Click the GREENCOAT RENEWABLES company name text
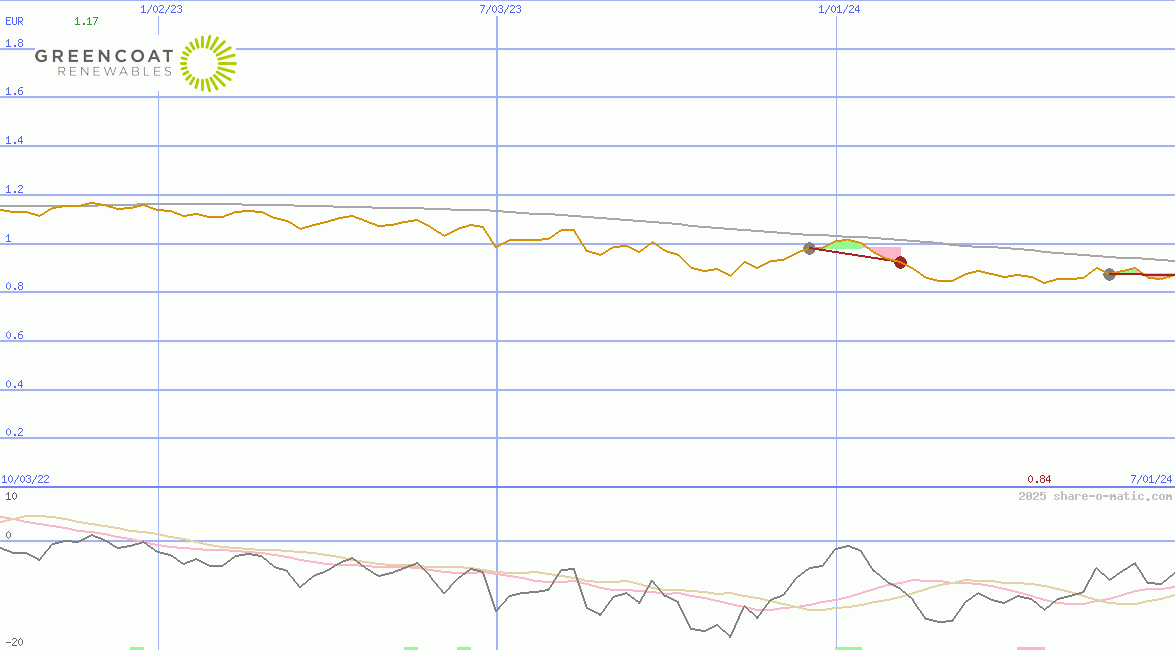 tap(104, 62)
